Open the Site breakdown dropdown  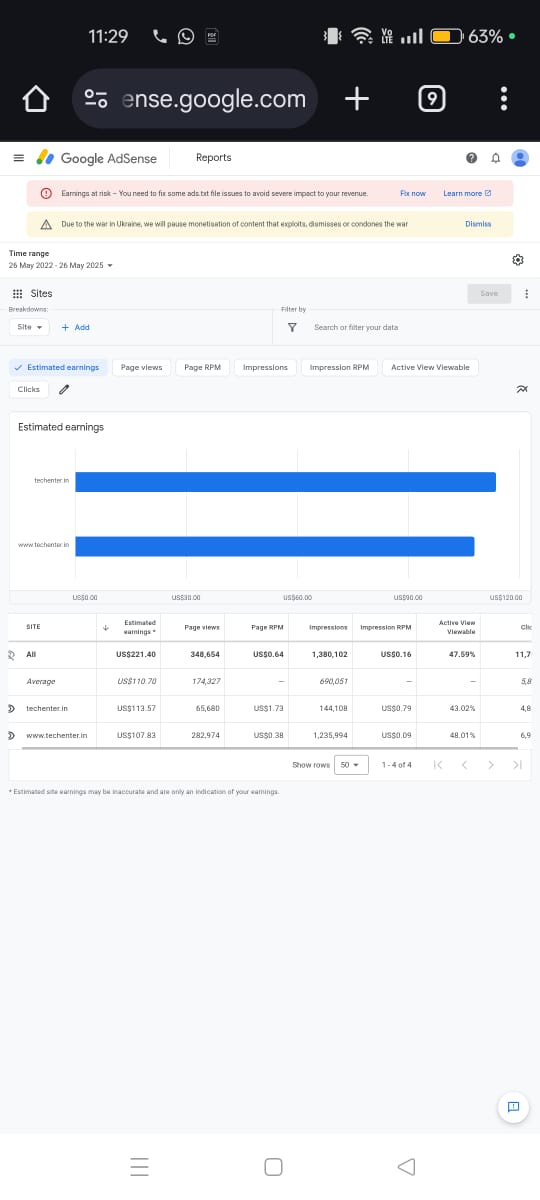click(29, 327)
